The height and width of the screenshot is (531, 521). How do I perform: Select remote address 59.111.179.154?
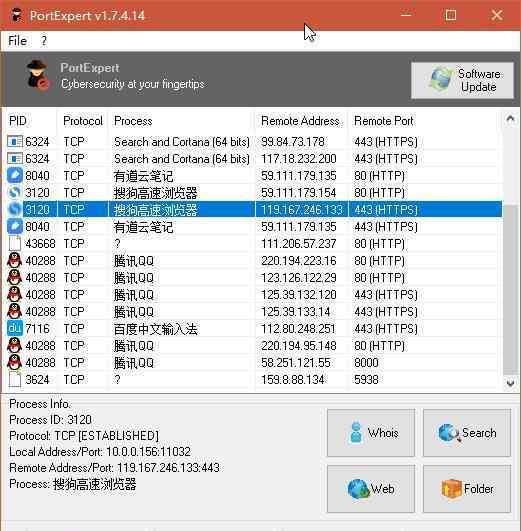299,193
